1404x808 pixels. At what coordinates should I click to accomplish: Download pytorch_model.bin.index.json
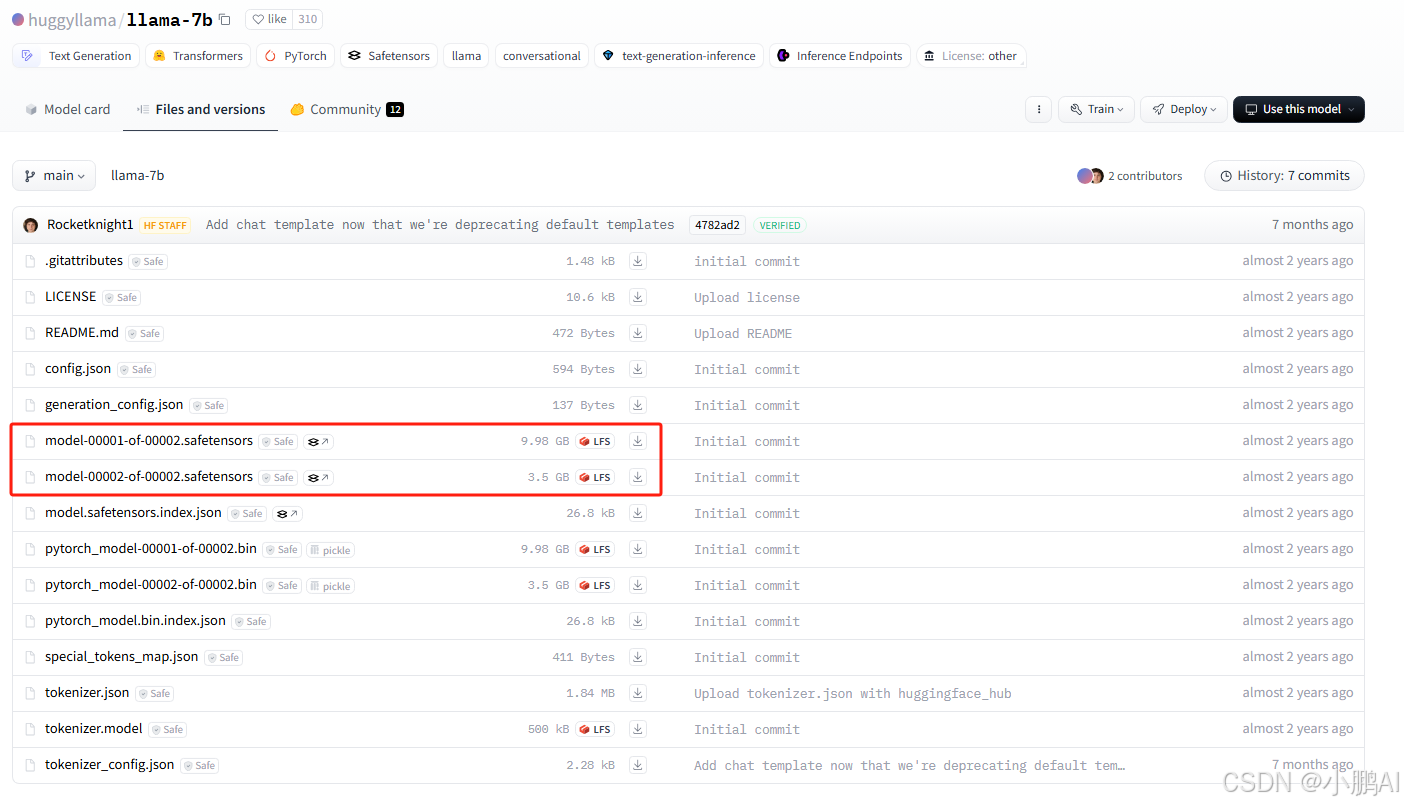tap(638, 621)
